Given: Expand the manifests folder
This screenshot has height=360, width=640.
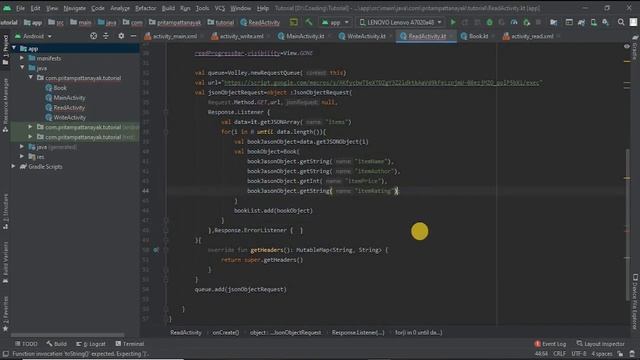Looking at the screenshot, I should coord(22,58).
